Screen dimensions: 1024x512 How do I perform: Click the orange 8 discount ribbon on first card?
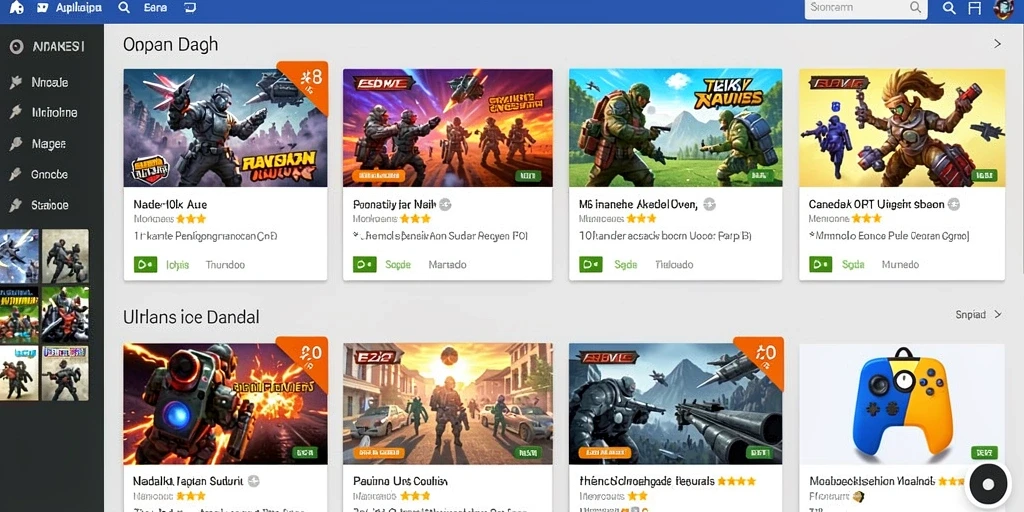click(x=308, y=78)
